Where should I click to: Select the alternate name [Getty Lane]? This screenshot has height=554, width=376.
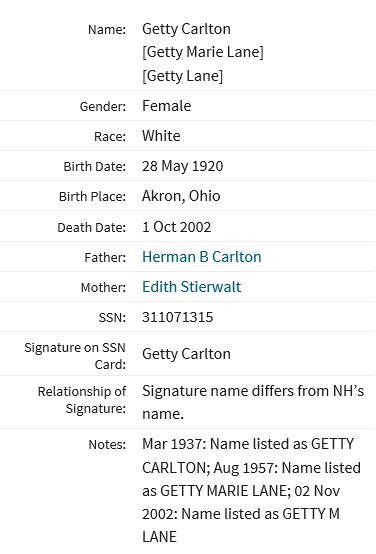(x=182, y=76)
